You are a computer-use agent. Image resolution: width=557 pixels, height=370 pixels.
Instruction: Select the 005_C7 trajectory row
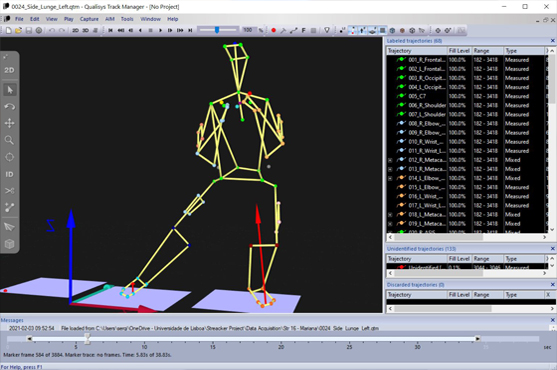(466, 96)
